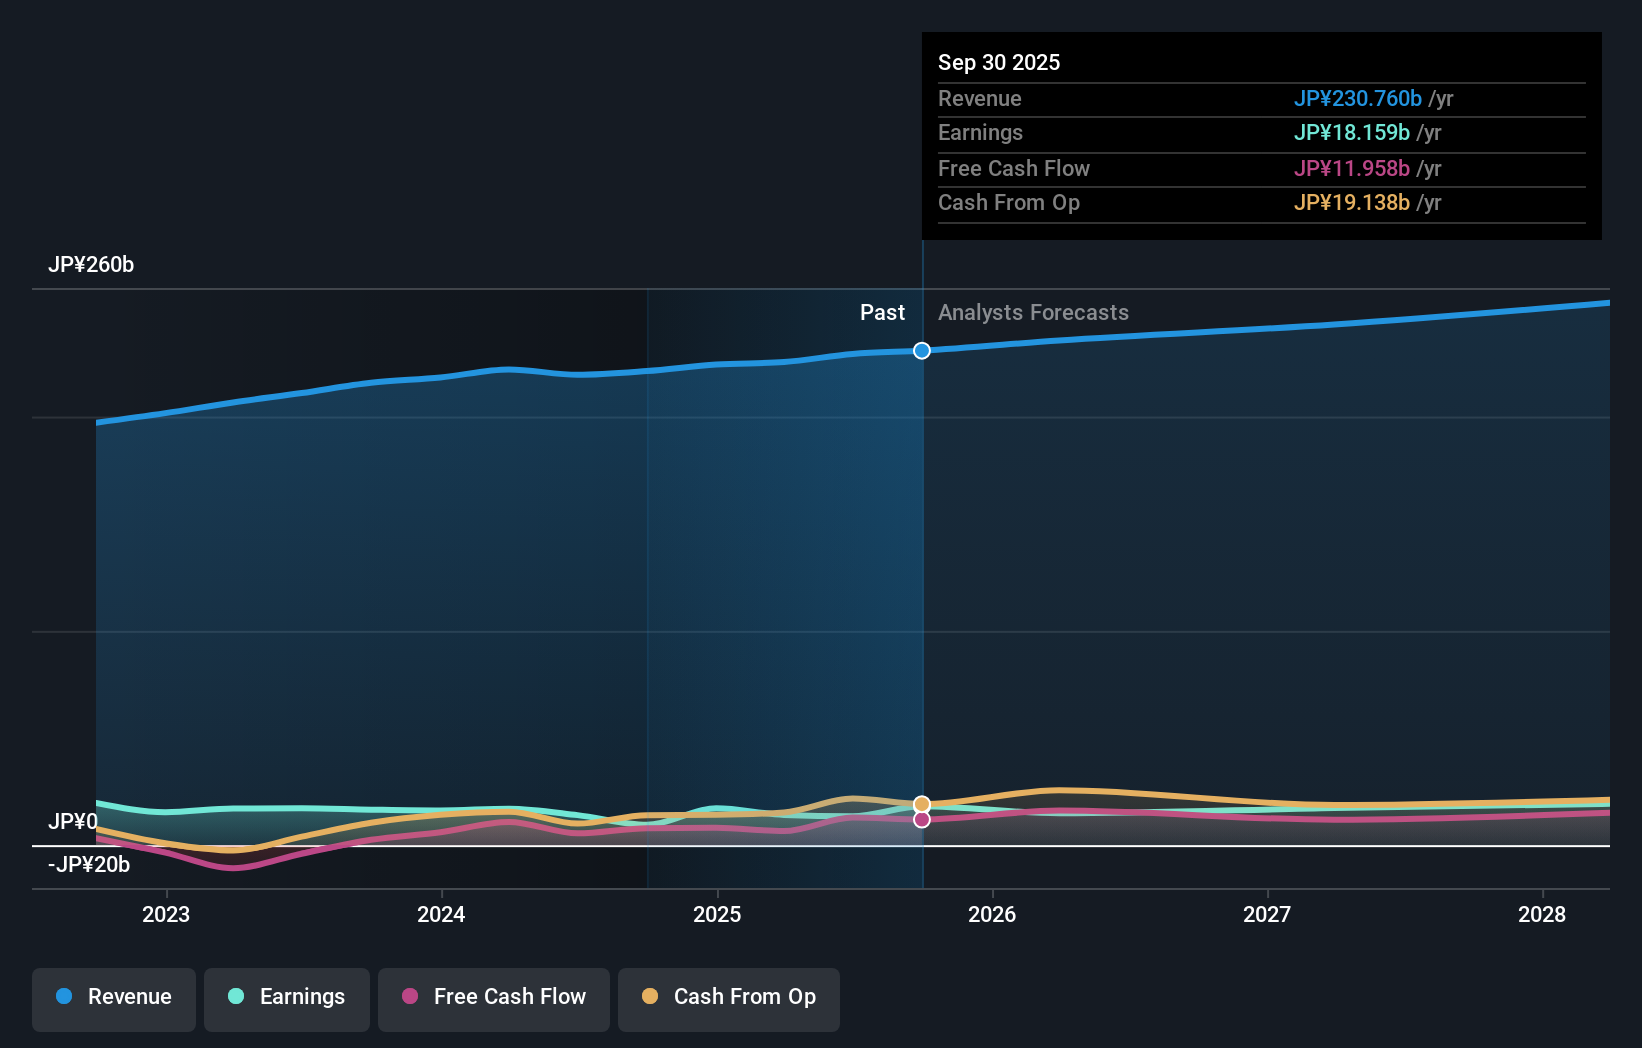Click the orange Cash From Op dot

[650, 997]
